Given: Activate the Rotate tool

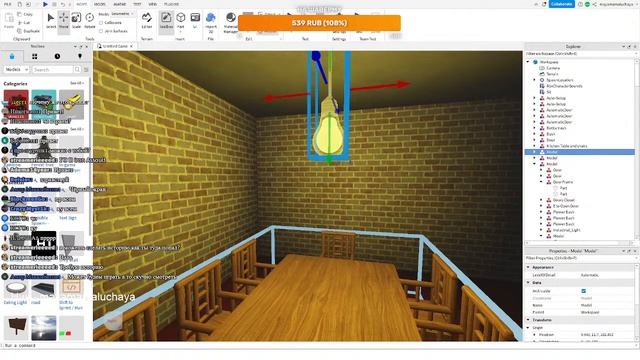Looking at the screenshot, I should [89, 21].
